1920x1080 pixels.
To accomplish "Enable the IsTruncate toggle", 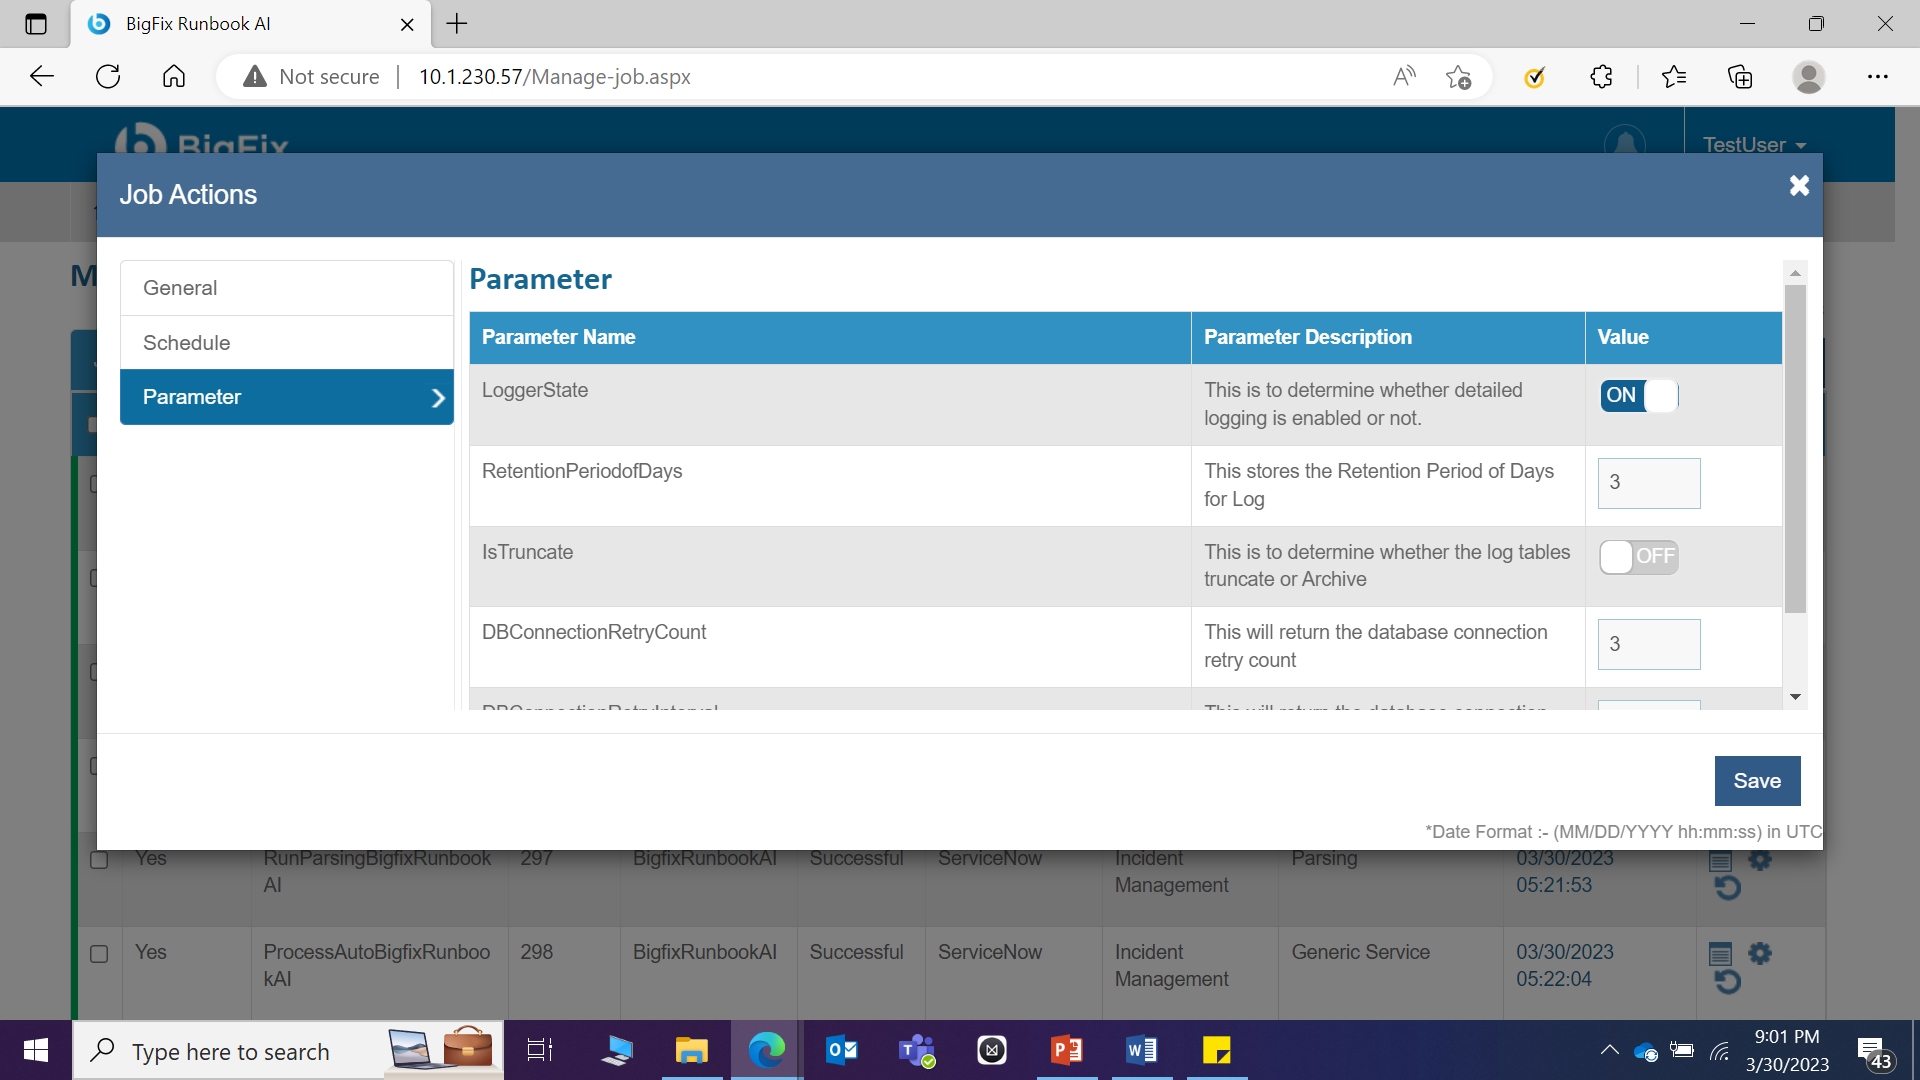I will tap(1638, 557).
